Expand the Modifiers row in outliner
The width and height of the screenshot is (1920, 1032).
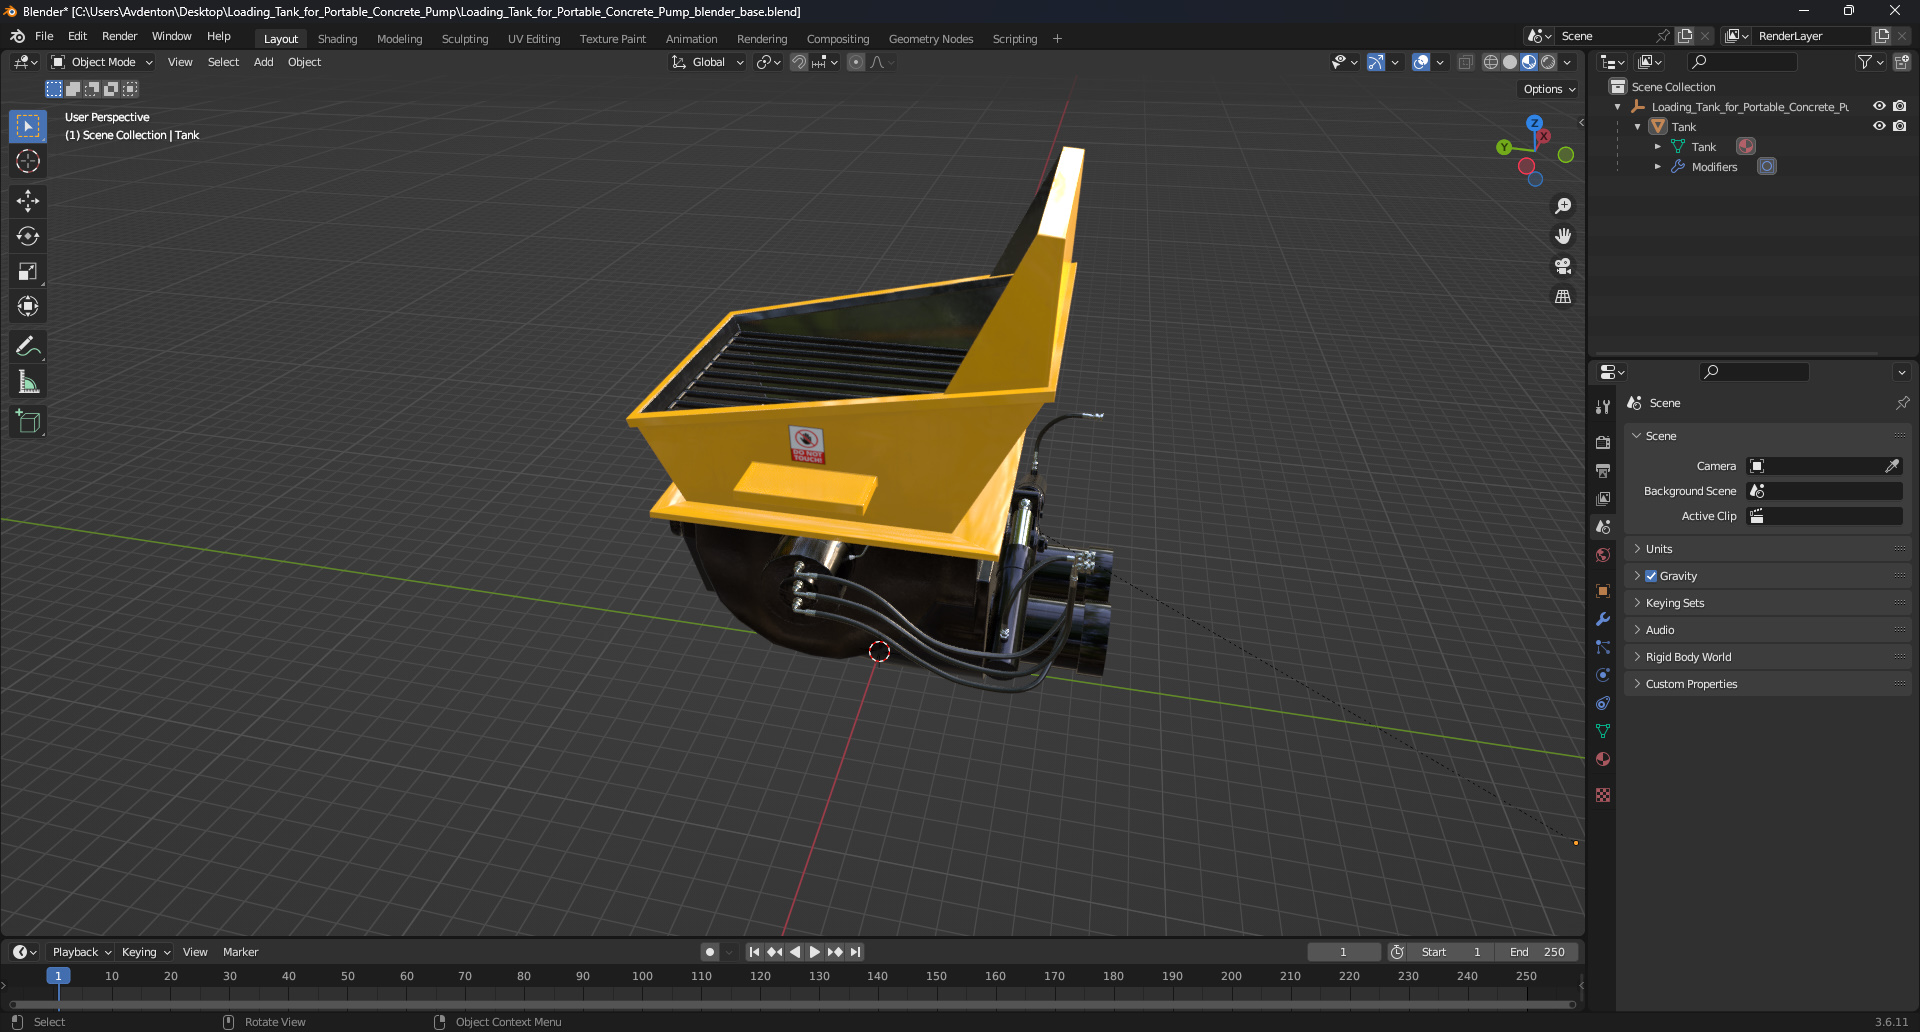(x=1657, y=167)
